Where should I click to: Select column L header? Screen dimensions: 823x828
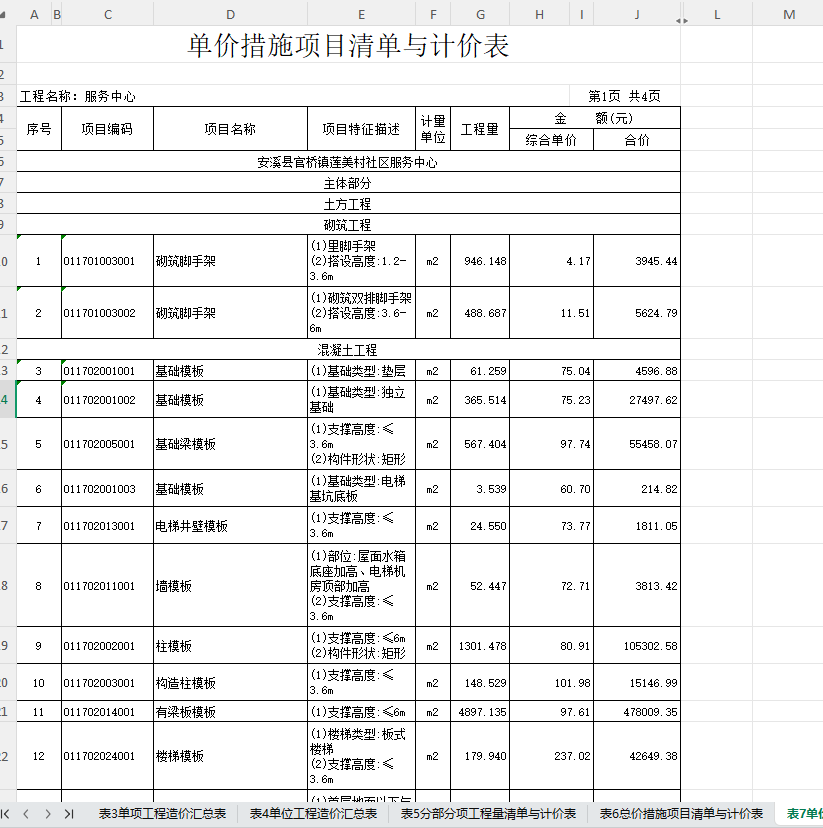click(x=717, y=15)
